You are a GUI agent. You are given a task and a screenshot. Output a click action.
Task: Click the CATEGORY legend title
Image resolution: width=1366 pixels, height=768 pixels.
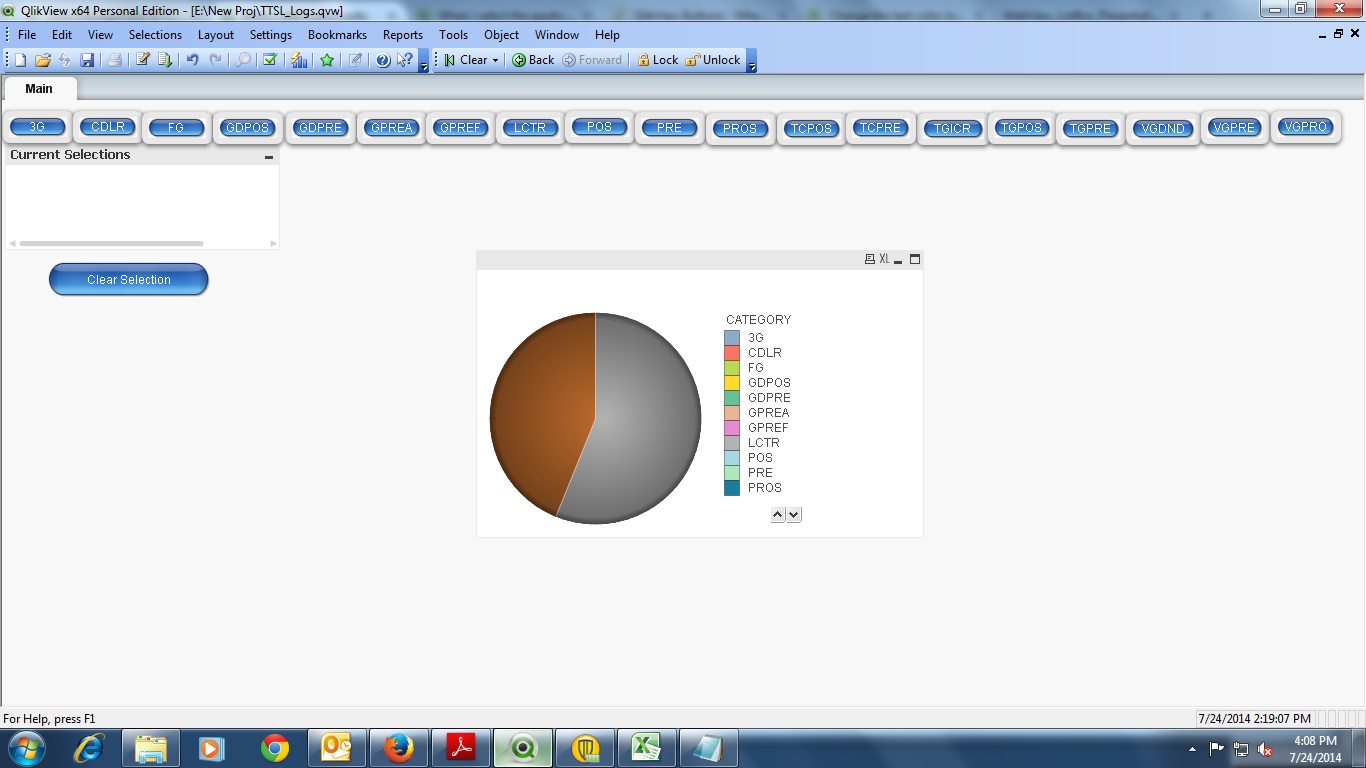(758, 320)
